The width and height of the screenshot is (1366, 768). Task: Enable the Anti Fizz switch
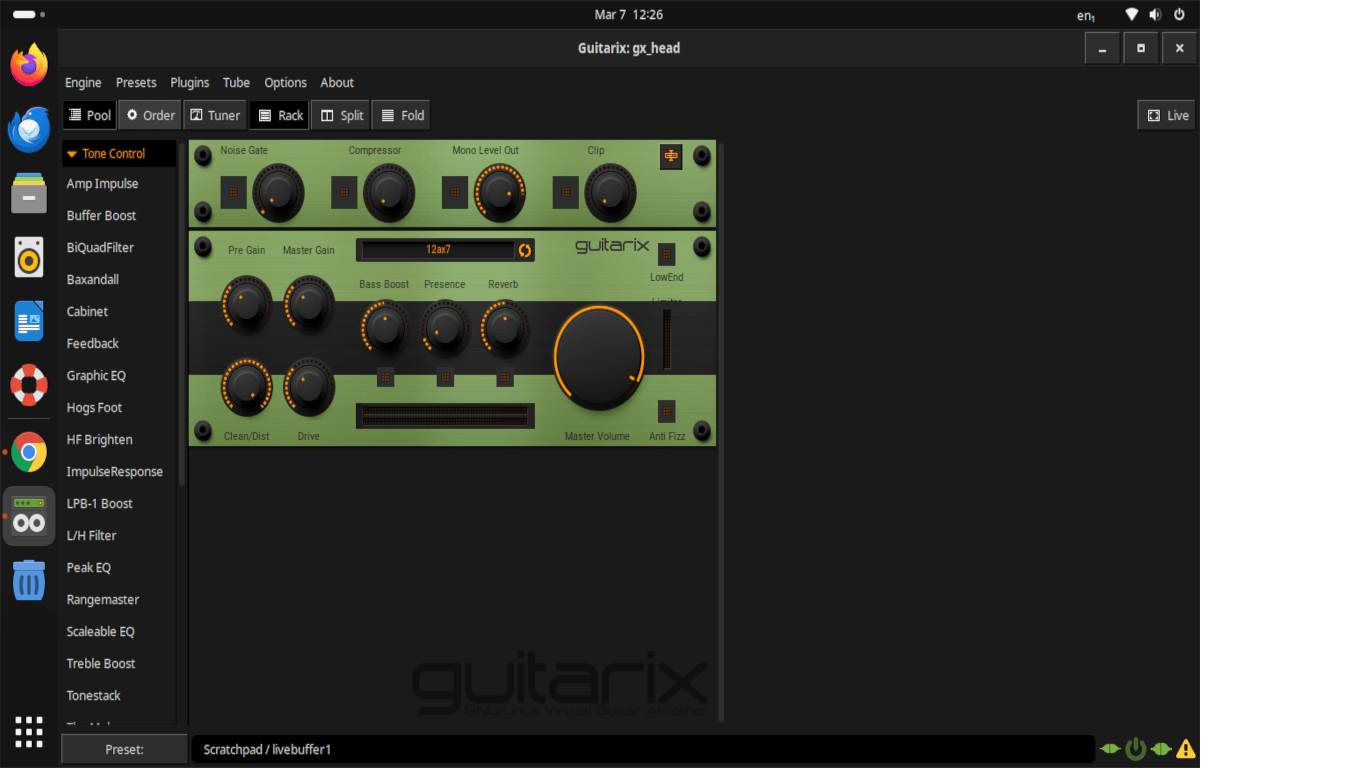click(x=665, y=410)
